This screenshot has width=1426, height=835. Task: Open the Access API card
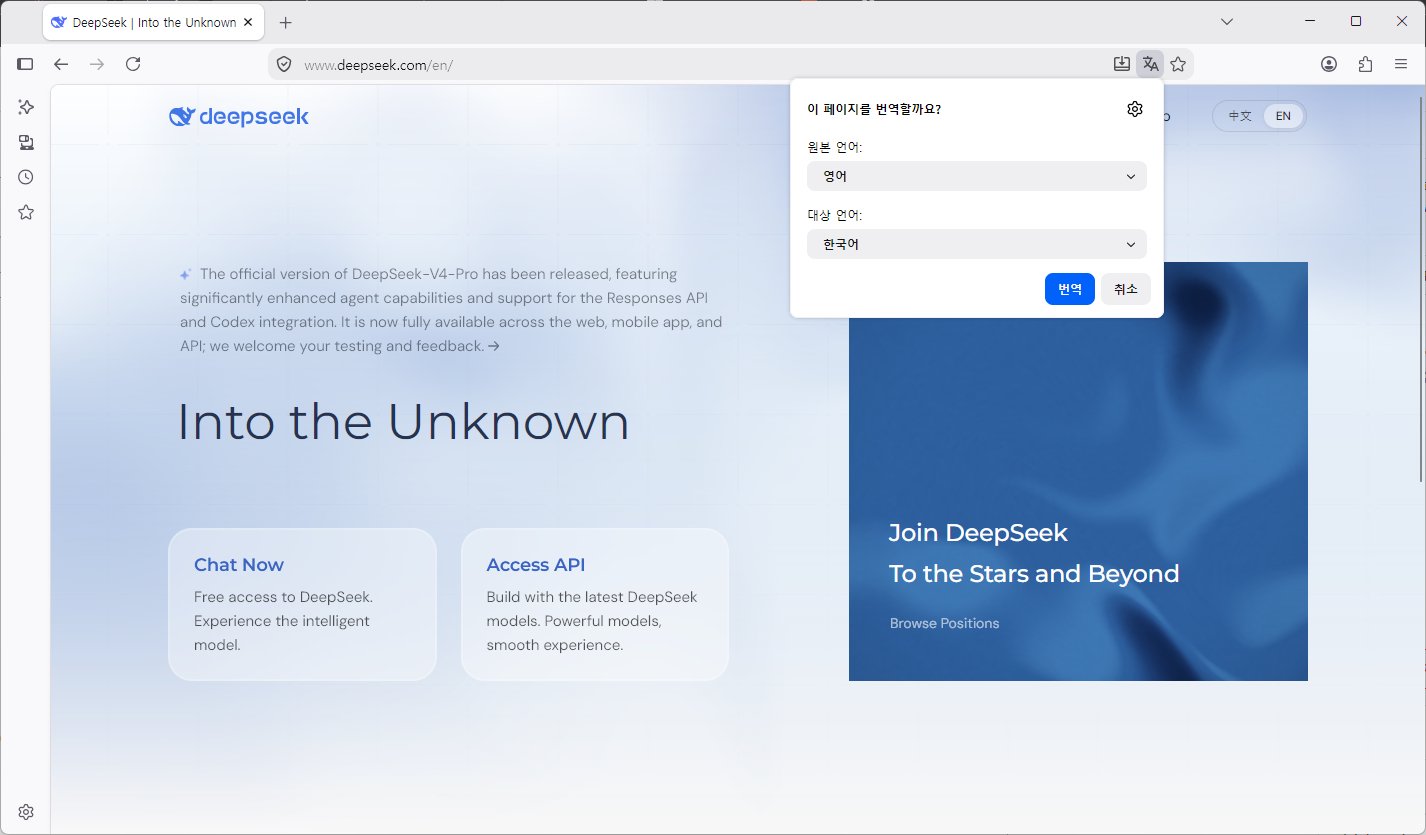pyautogui.click(x=595, y=604)
